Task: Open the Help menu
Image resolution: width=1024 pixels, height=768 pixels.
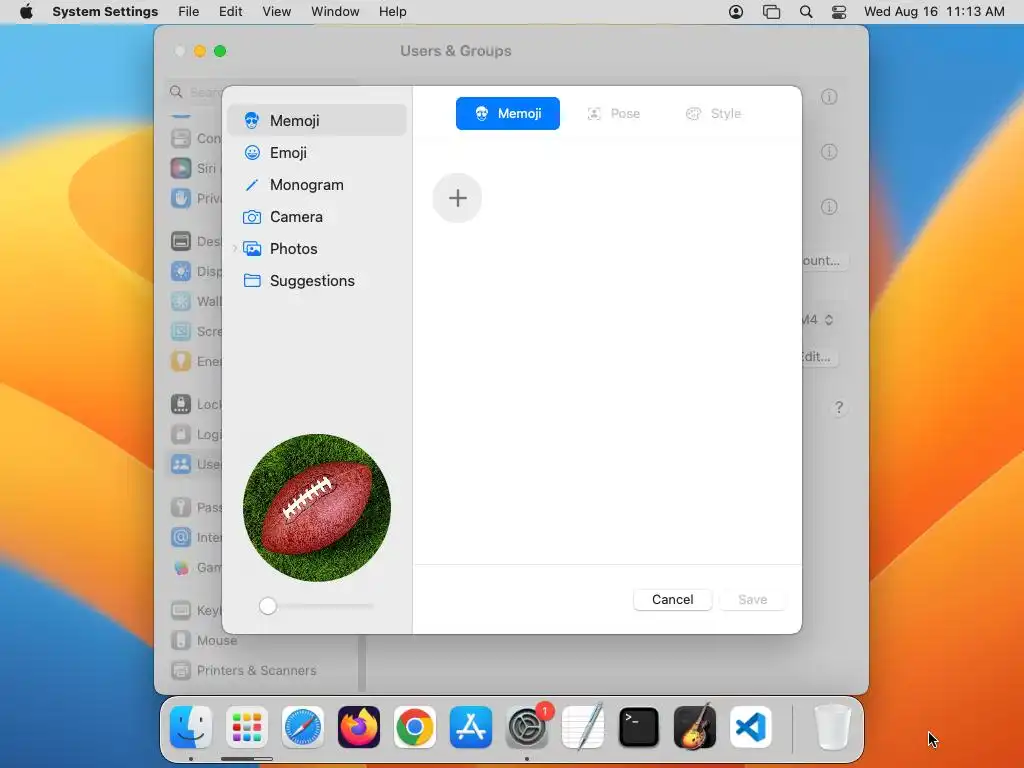Action: coord(392,11)
